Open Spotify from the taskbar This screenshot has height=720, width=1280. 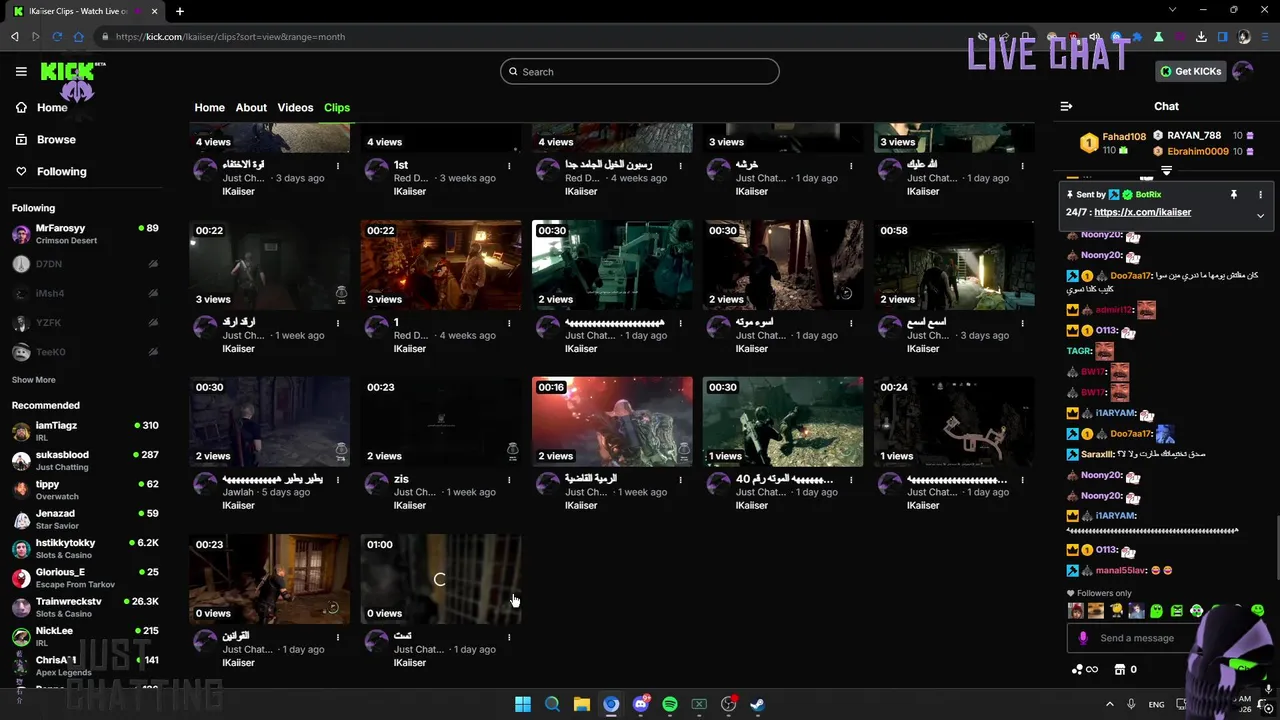click(x=670, y=704)
